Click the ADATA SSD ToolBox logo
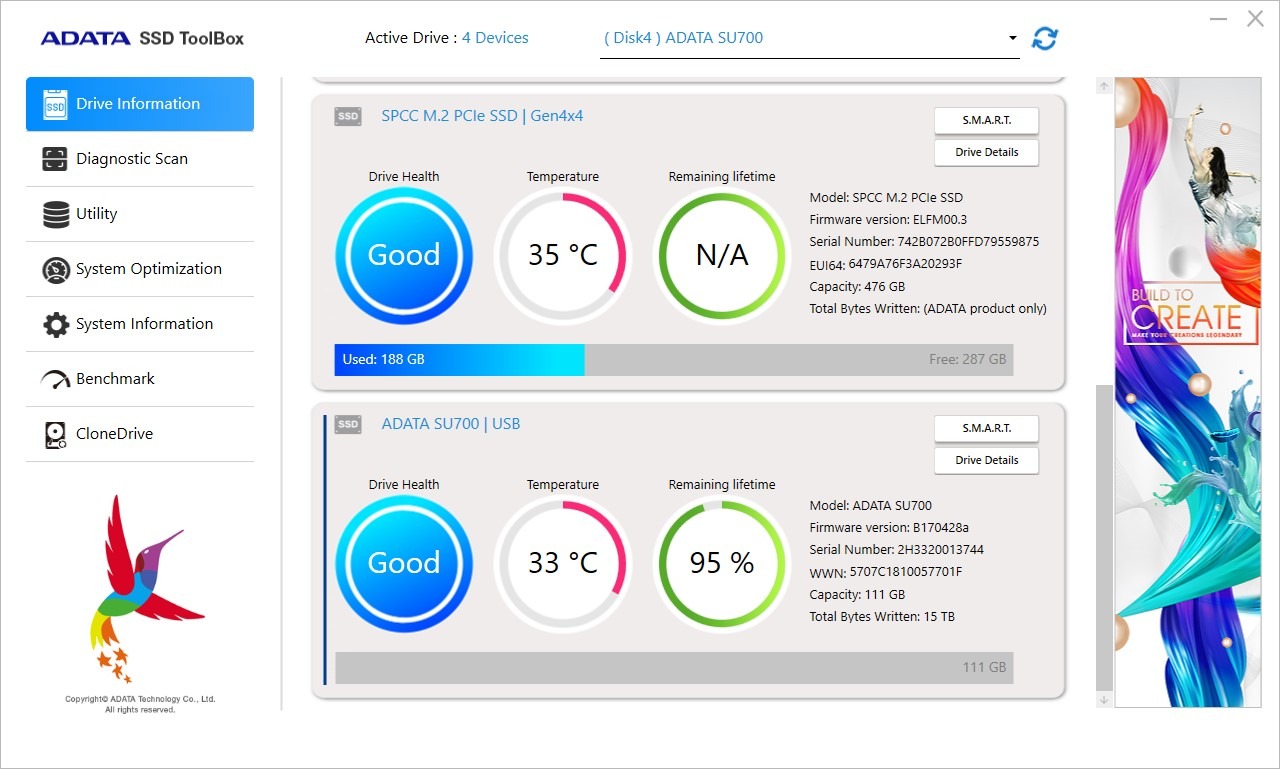This screenshot has height=769, width=1280. 142,38
